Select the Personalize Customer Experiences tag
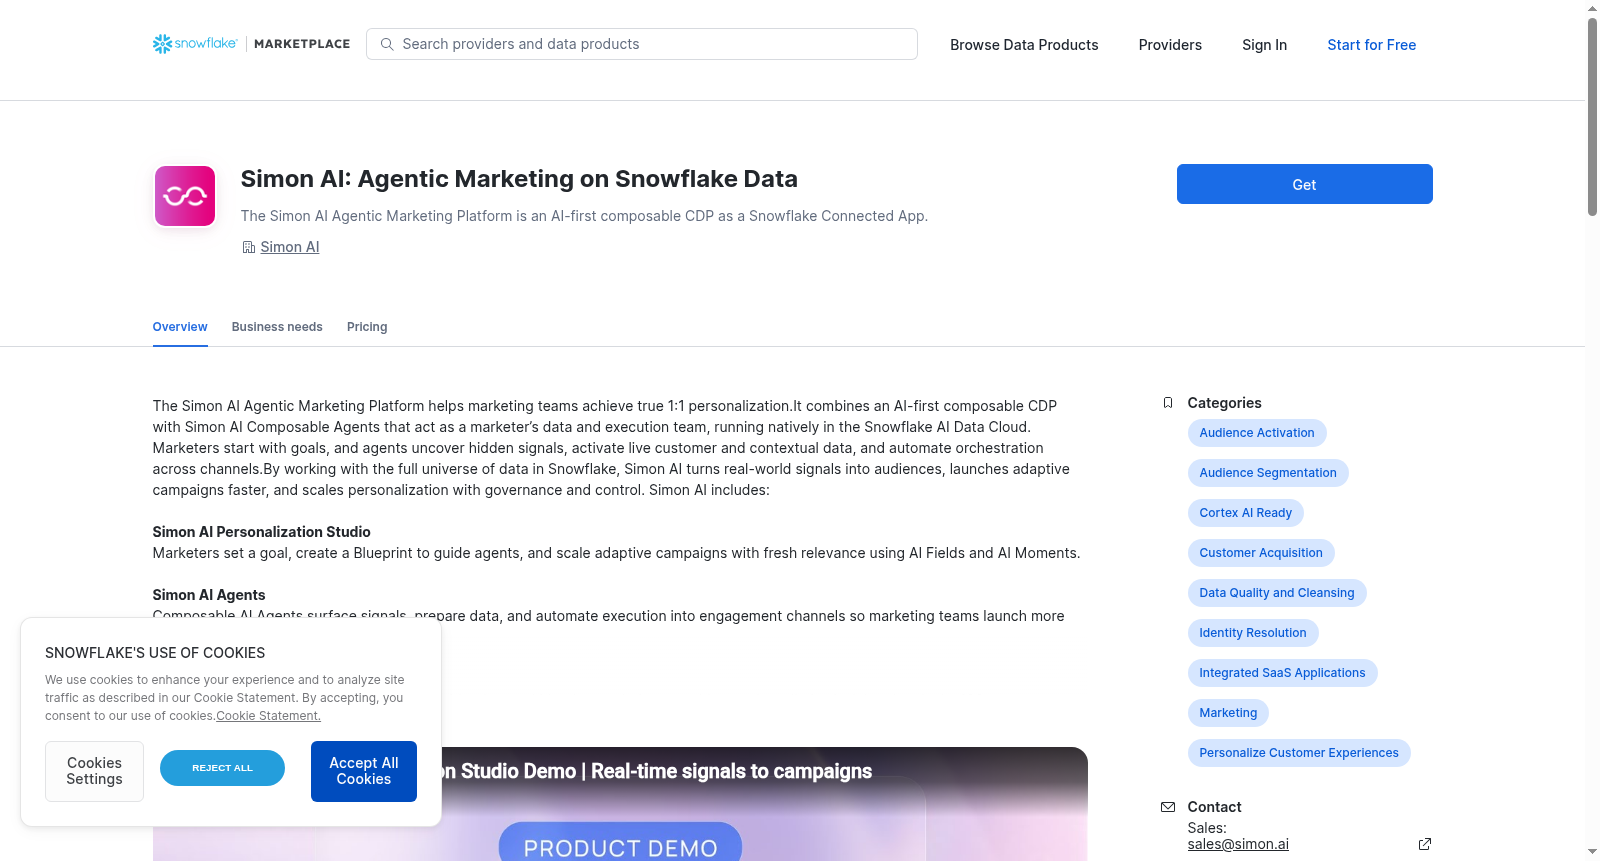The width and height of the screenshot is (1600, 861). click(1299, 753)
